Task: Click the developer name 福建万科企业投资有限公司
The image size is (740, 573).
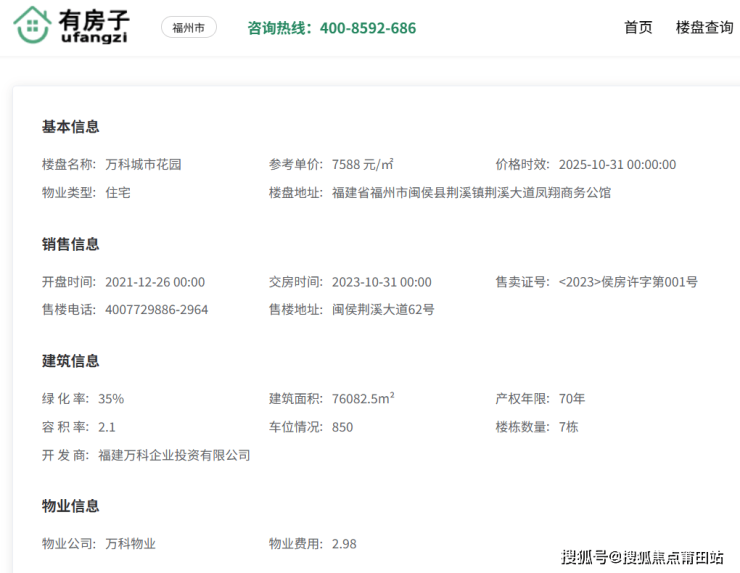Action: tap(174, 455)
